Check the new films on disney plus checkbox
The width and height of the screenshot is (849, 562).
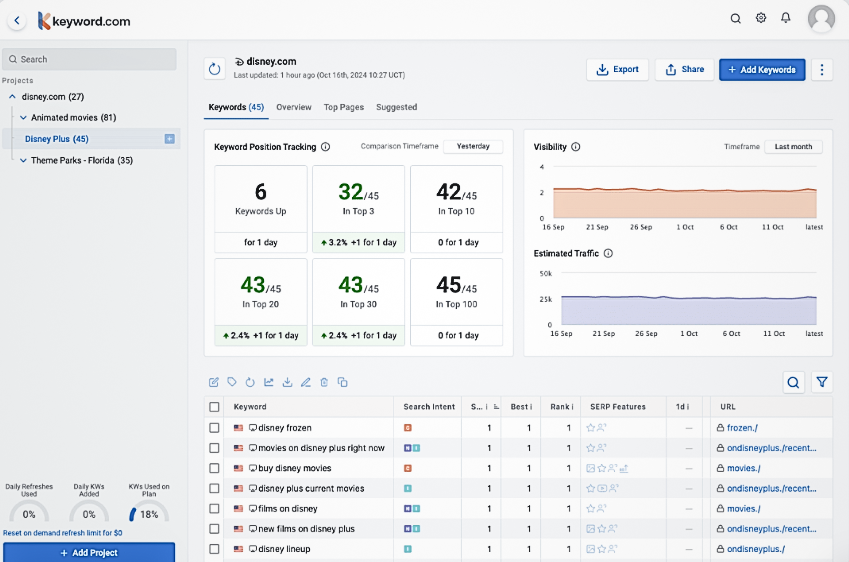[x=214, y=528]
